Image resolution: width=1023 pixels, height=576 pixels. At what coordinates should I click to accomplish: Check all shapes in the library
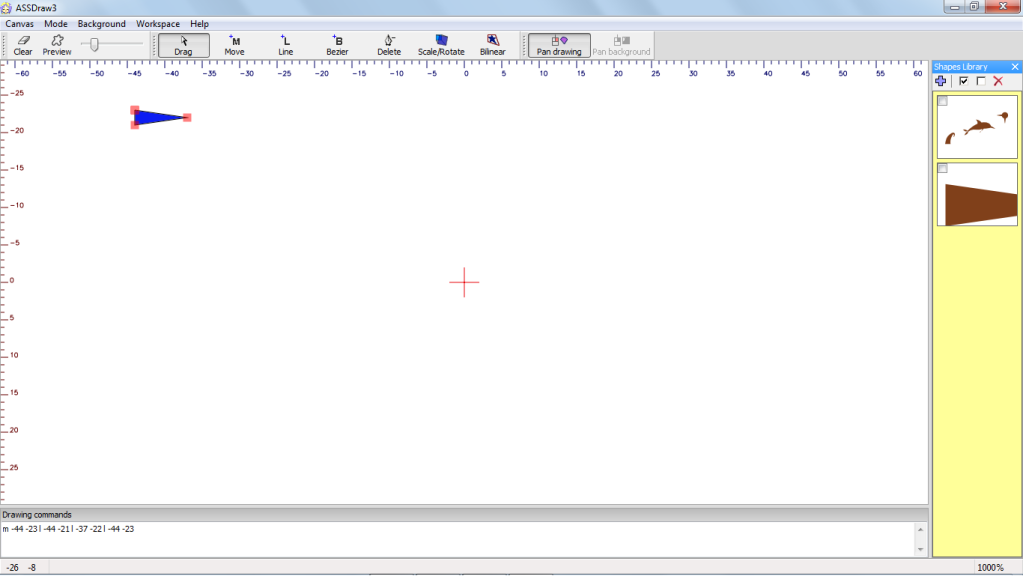[964, 81]
